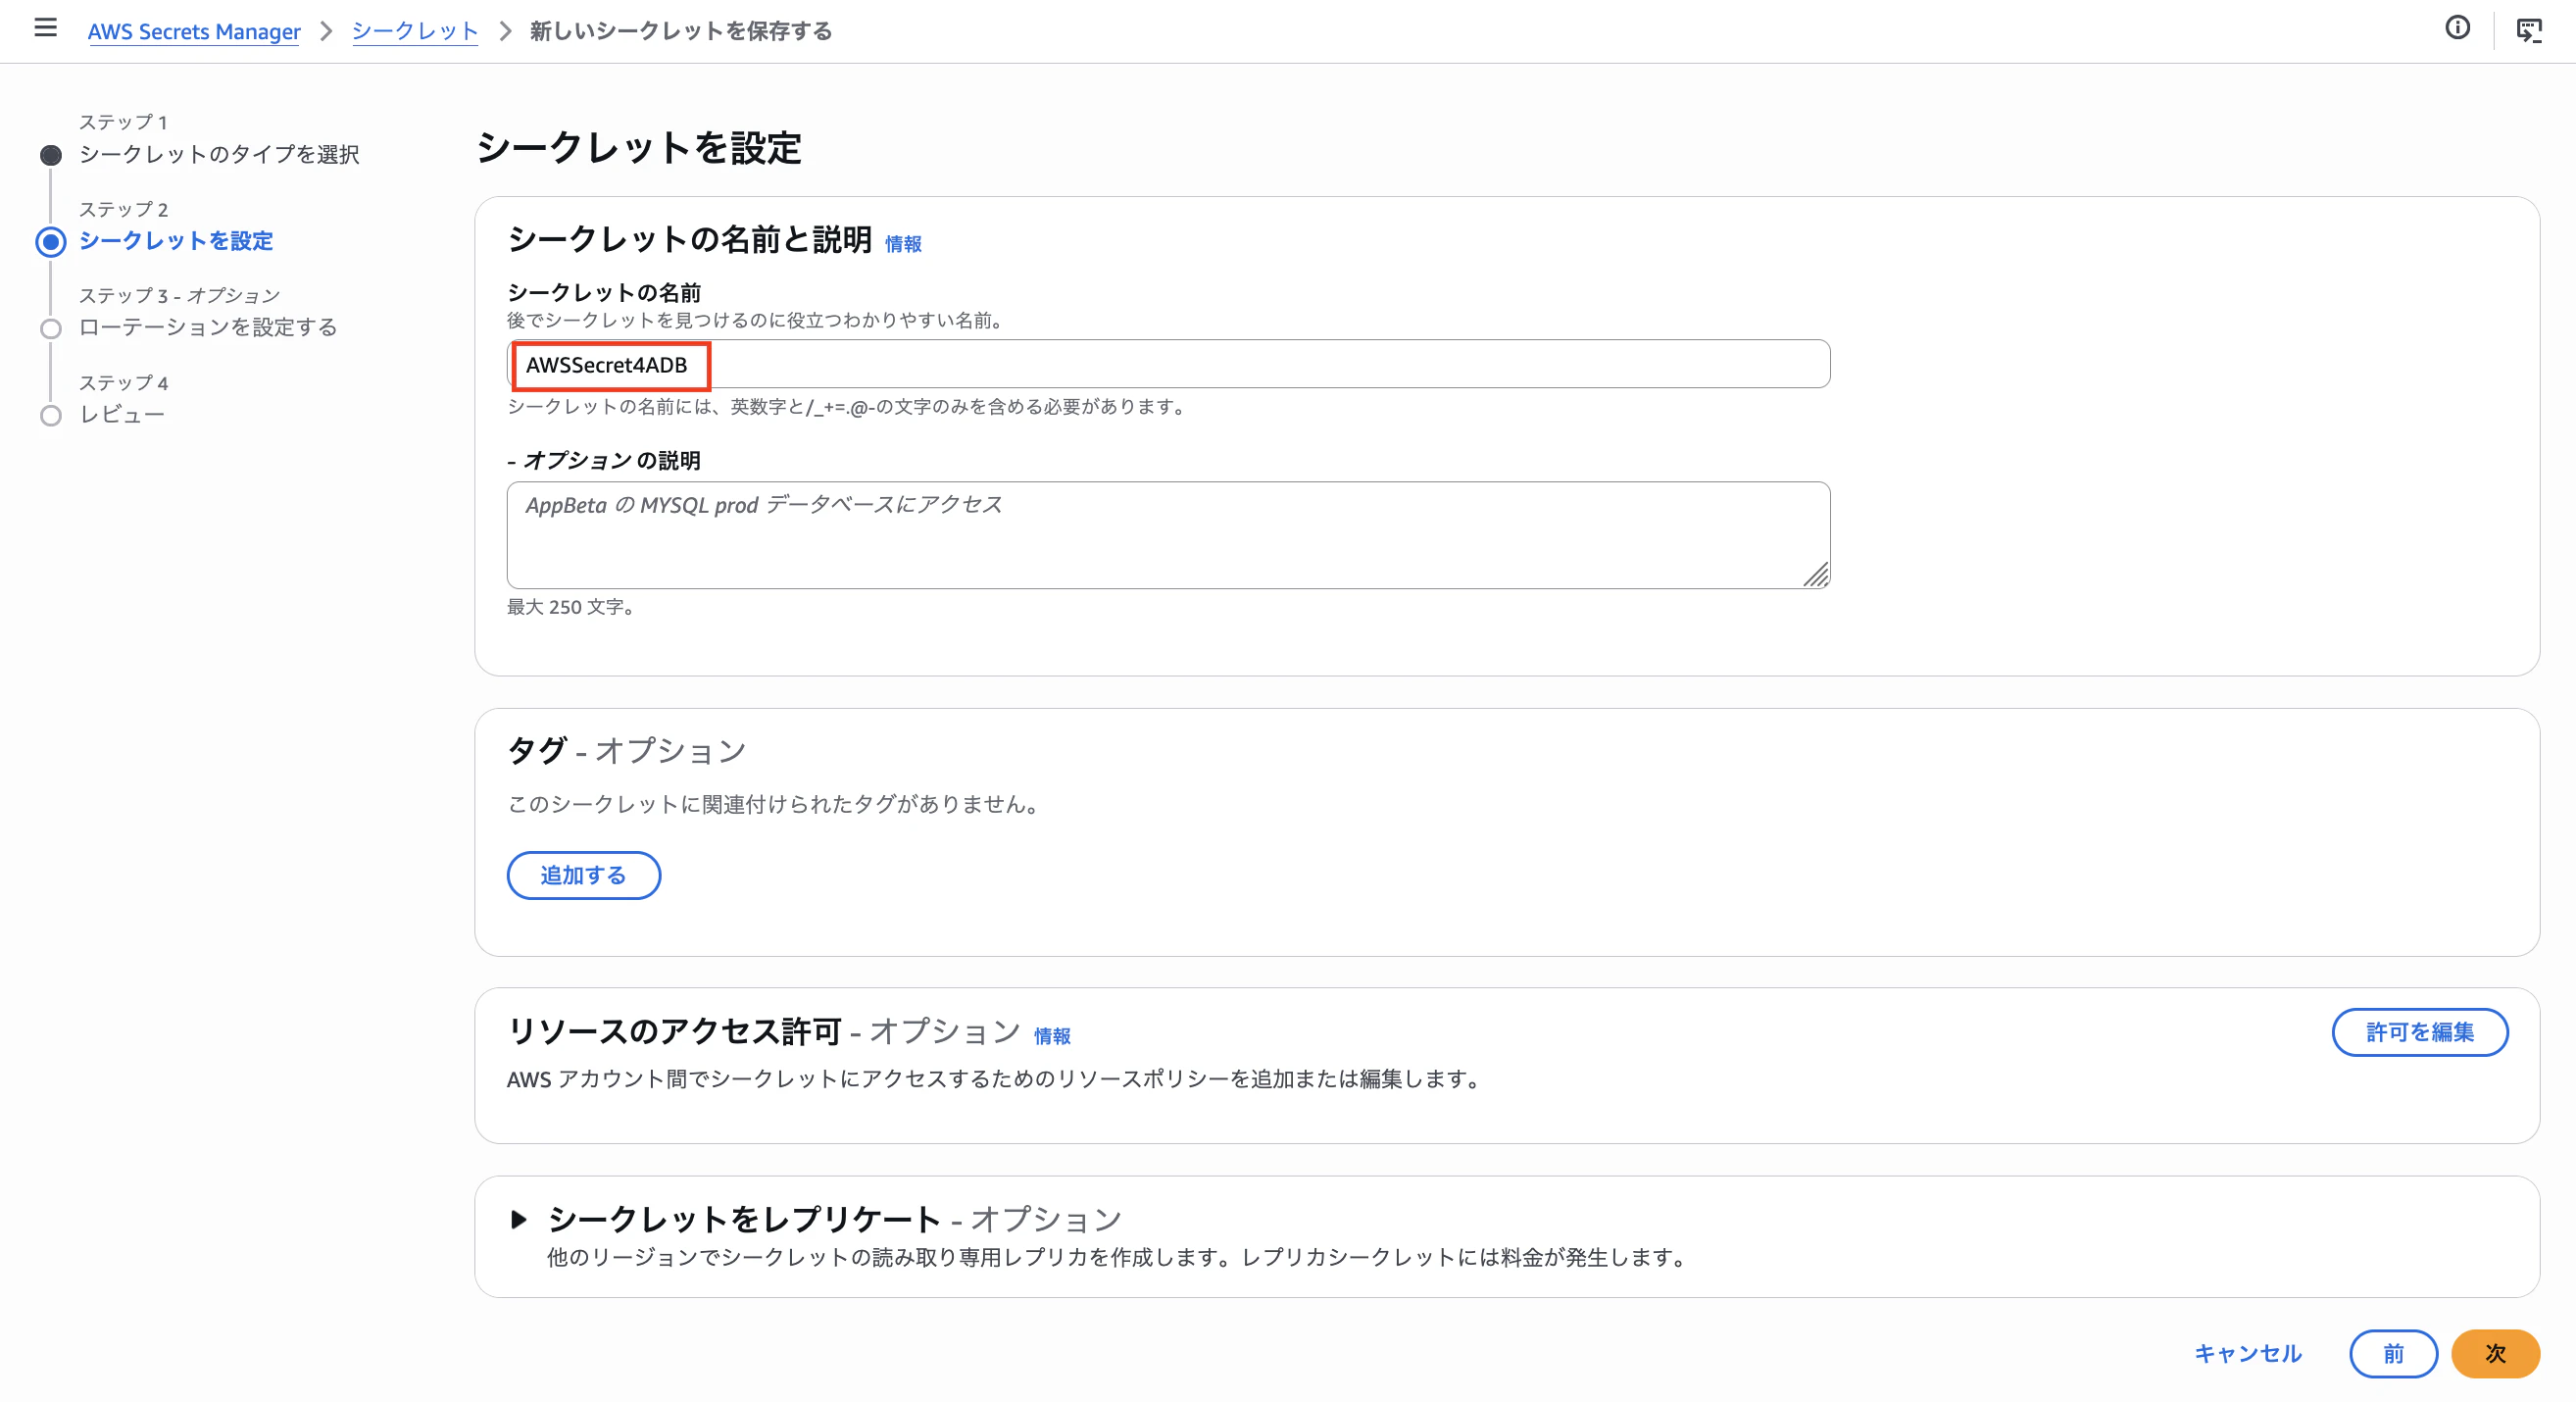2576x1402 pixels.
Task: Click the ステップ 3 ローテーションを設定する circle
Action: coord(50,327)
